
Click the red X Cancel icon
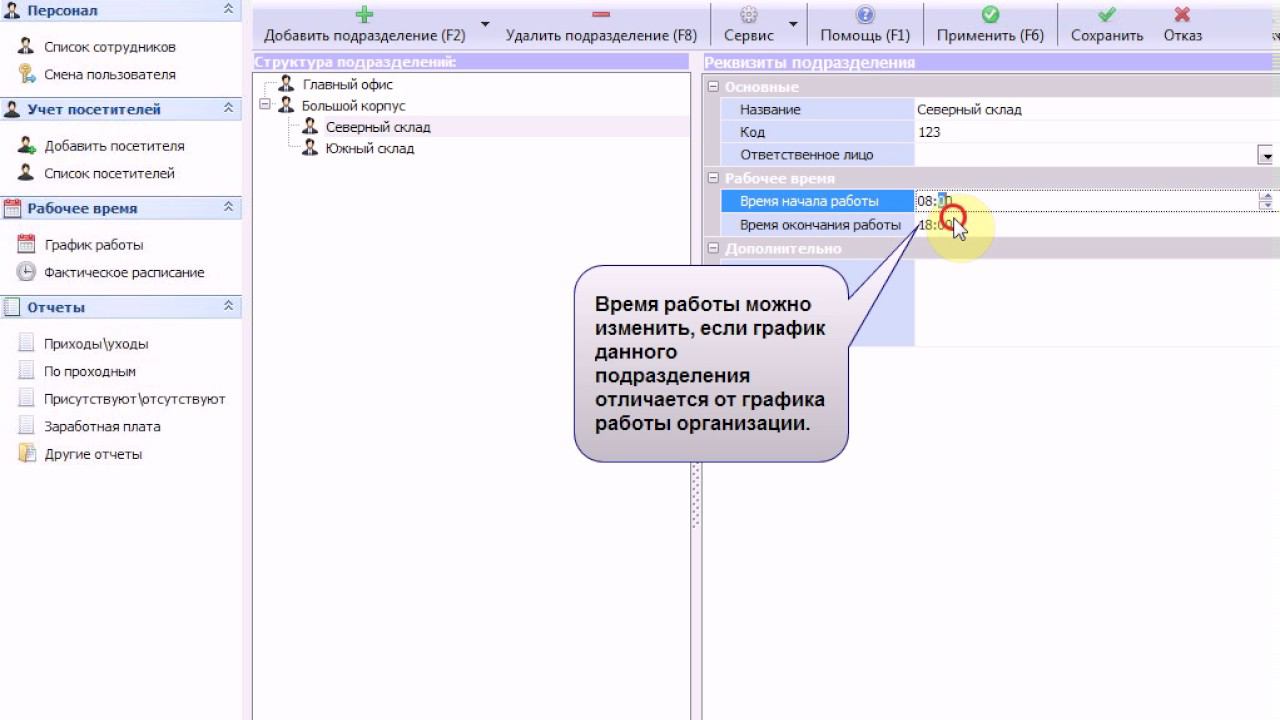[x=1182, y=14]
